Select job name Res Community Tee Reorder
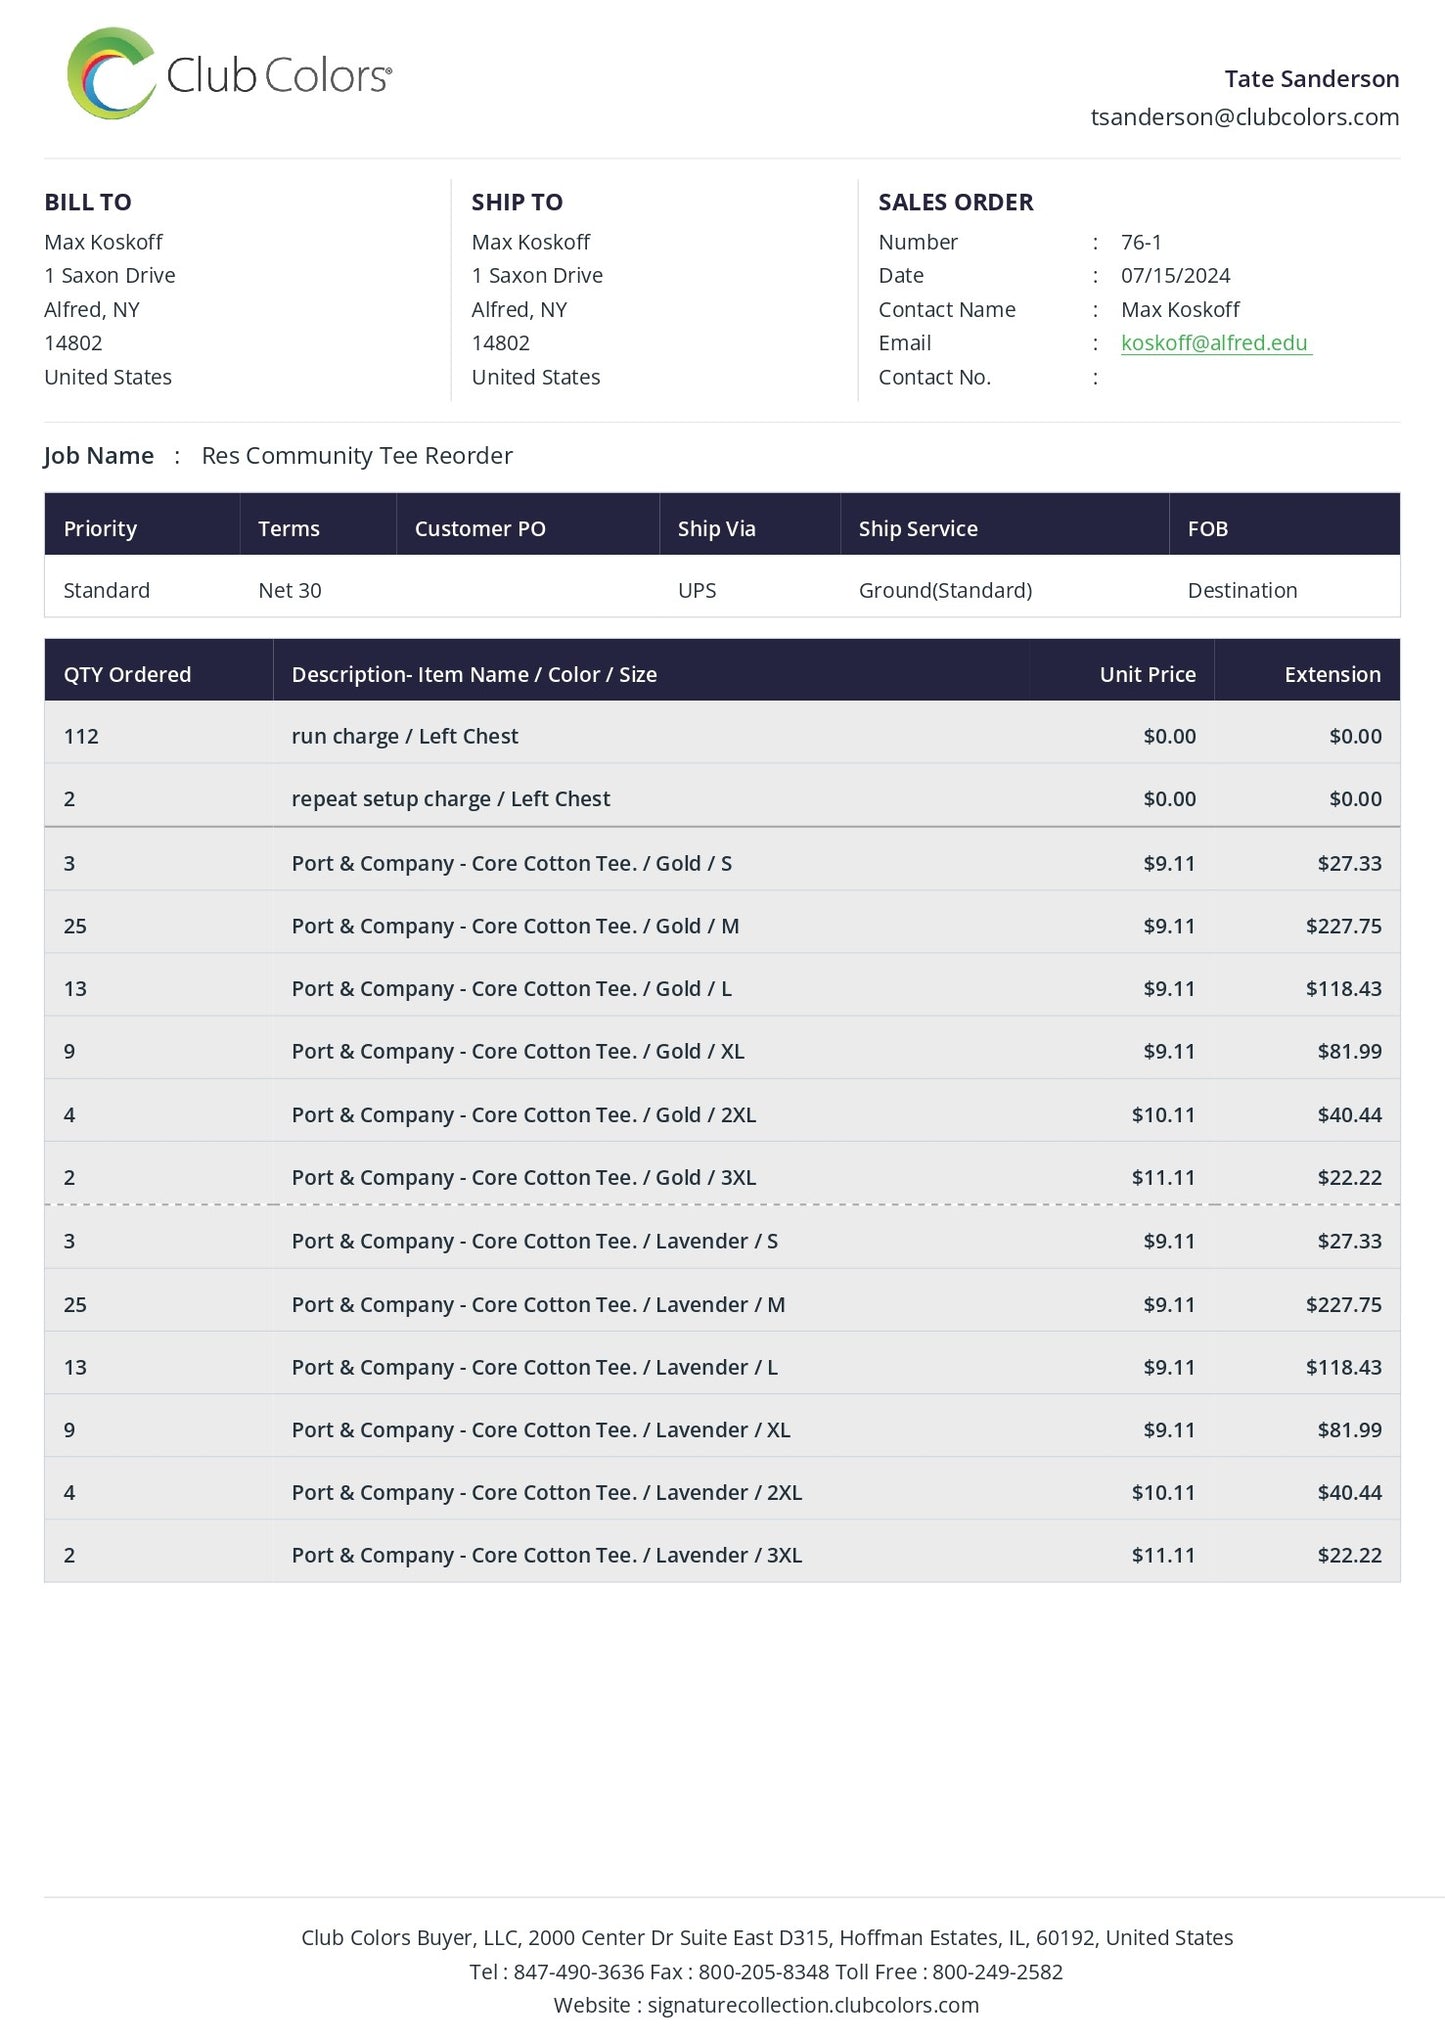 (x=357, y=455)
